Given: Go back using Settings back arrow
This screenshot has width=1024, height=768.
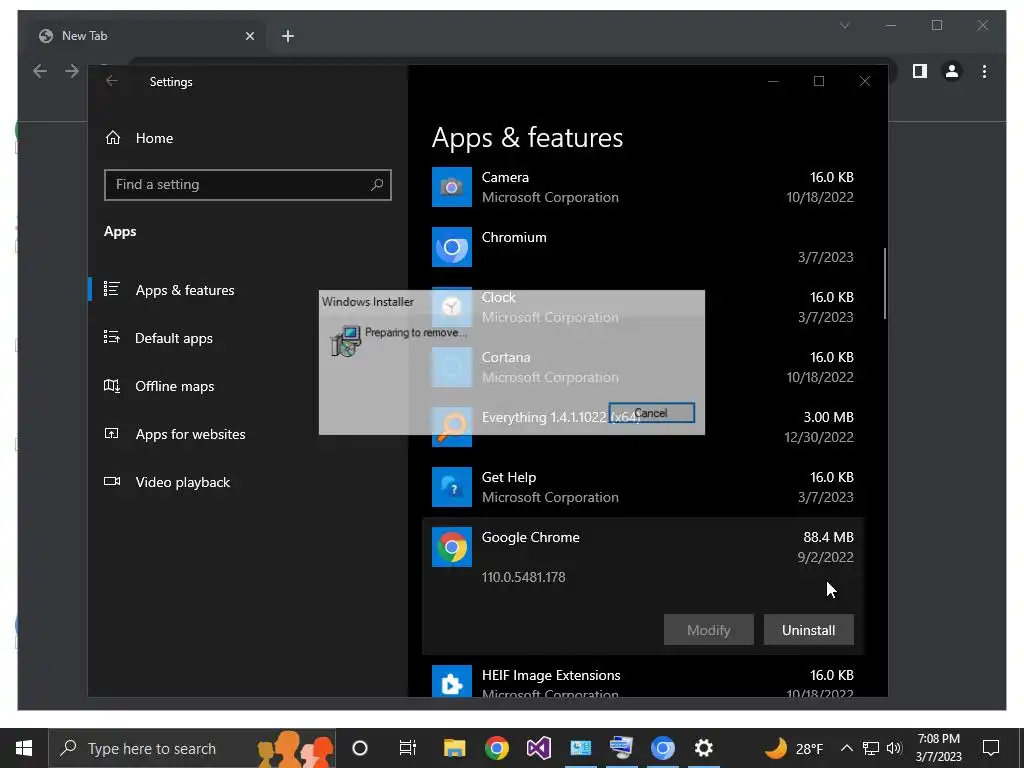Looking at the screenshot, I should pos(112,81).
